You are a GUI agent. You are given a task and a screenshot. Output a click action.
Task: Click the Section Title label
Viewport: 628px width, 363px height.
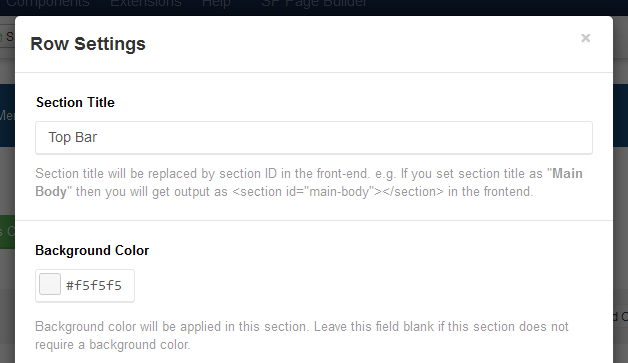[75, 103]
